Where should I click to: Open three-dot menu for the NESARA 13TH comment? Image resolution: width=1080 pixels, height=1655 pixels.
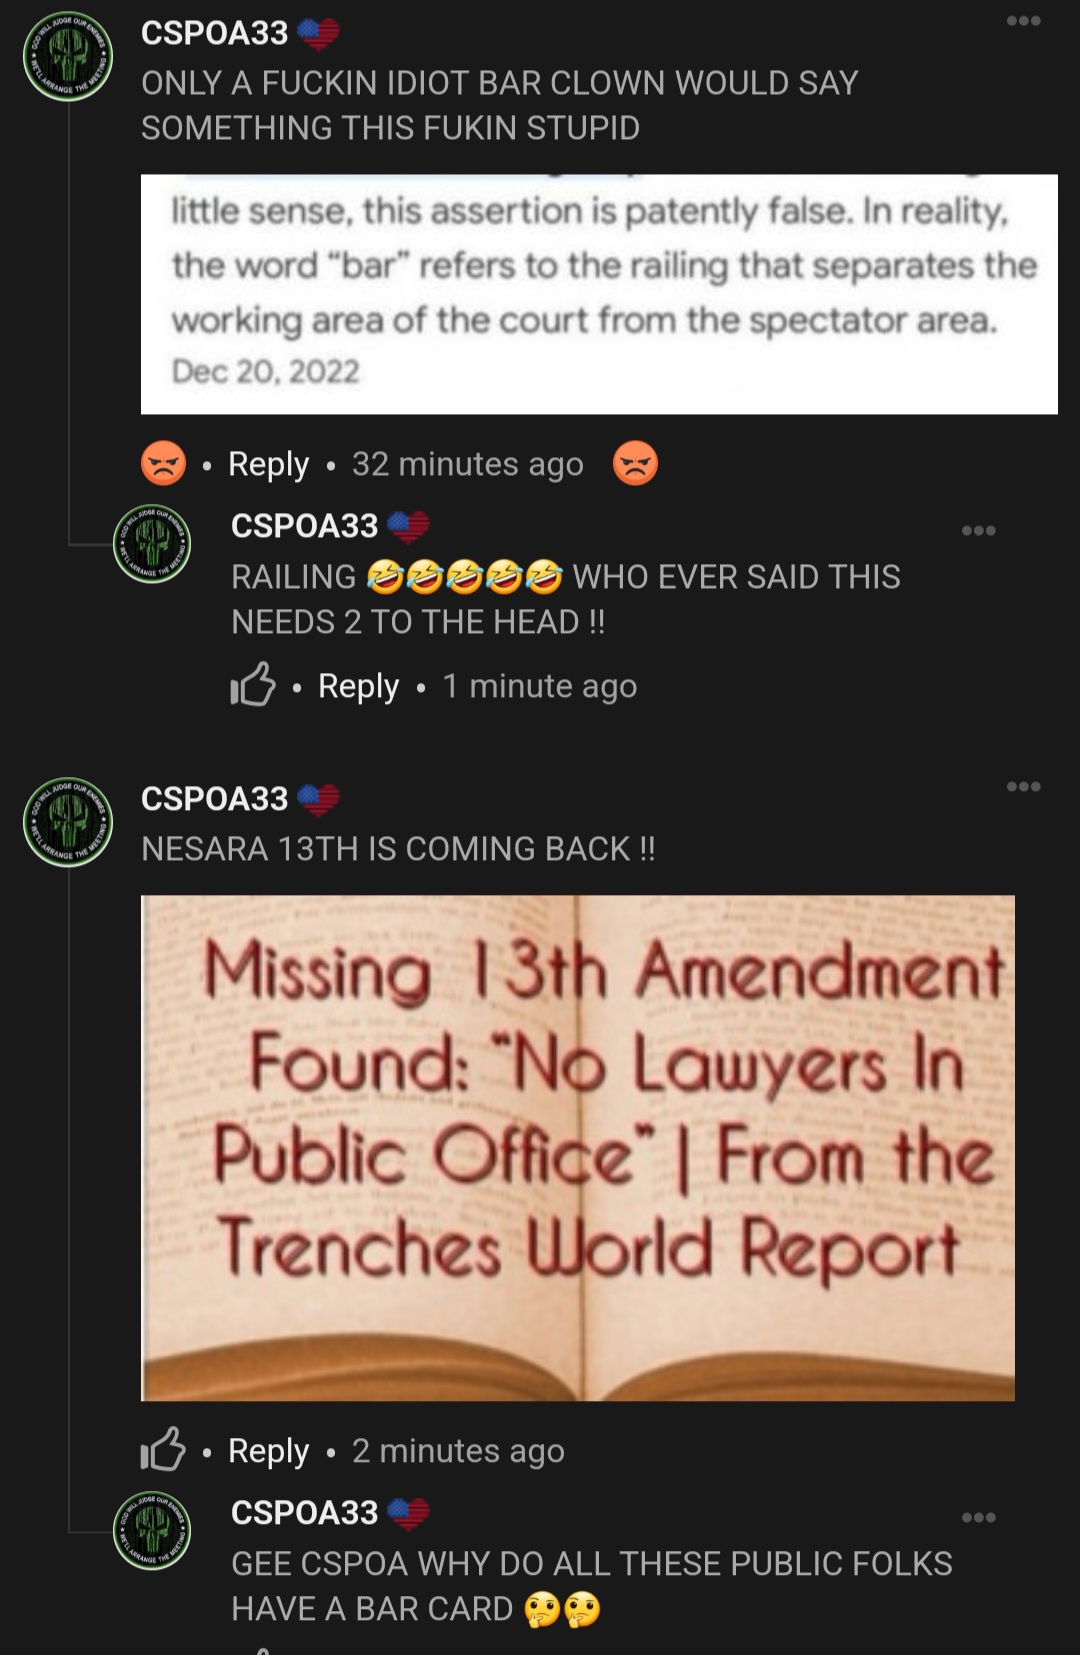(1023, 787)
